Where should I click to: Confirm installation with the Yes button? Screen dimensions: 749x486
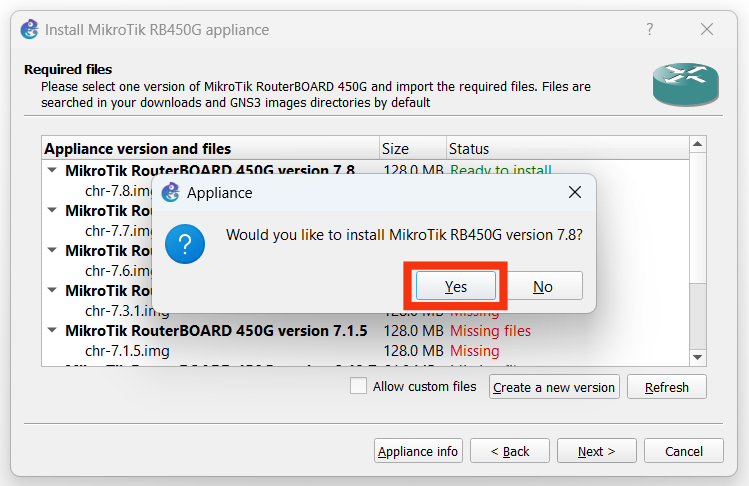(x=456, y=287)
